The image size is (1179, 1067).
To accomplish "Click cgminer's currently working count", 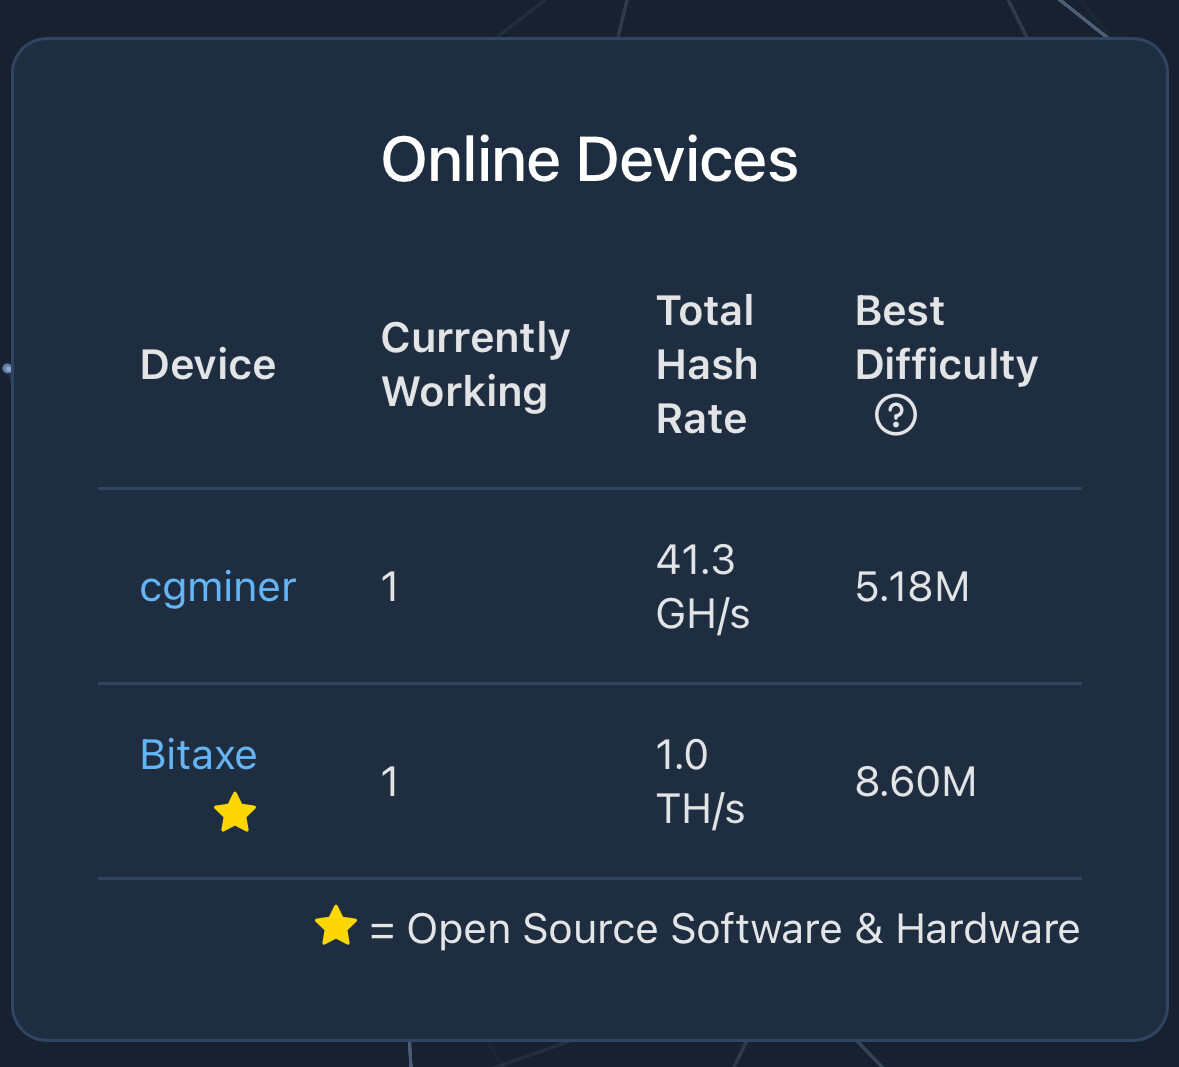I will [390, 587].
